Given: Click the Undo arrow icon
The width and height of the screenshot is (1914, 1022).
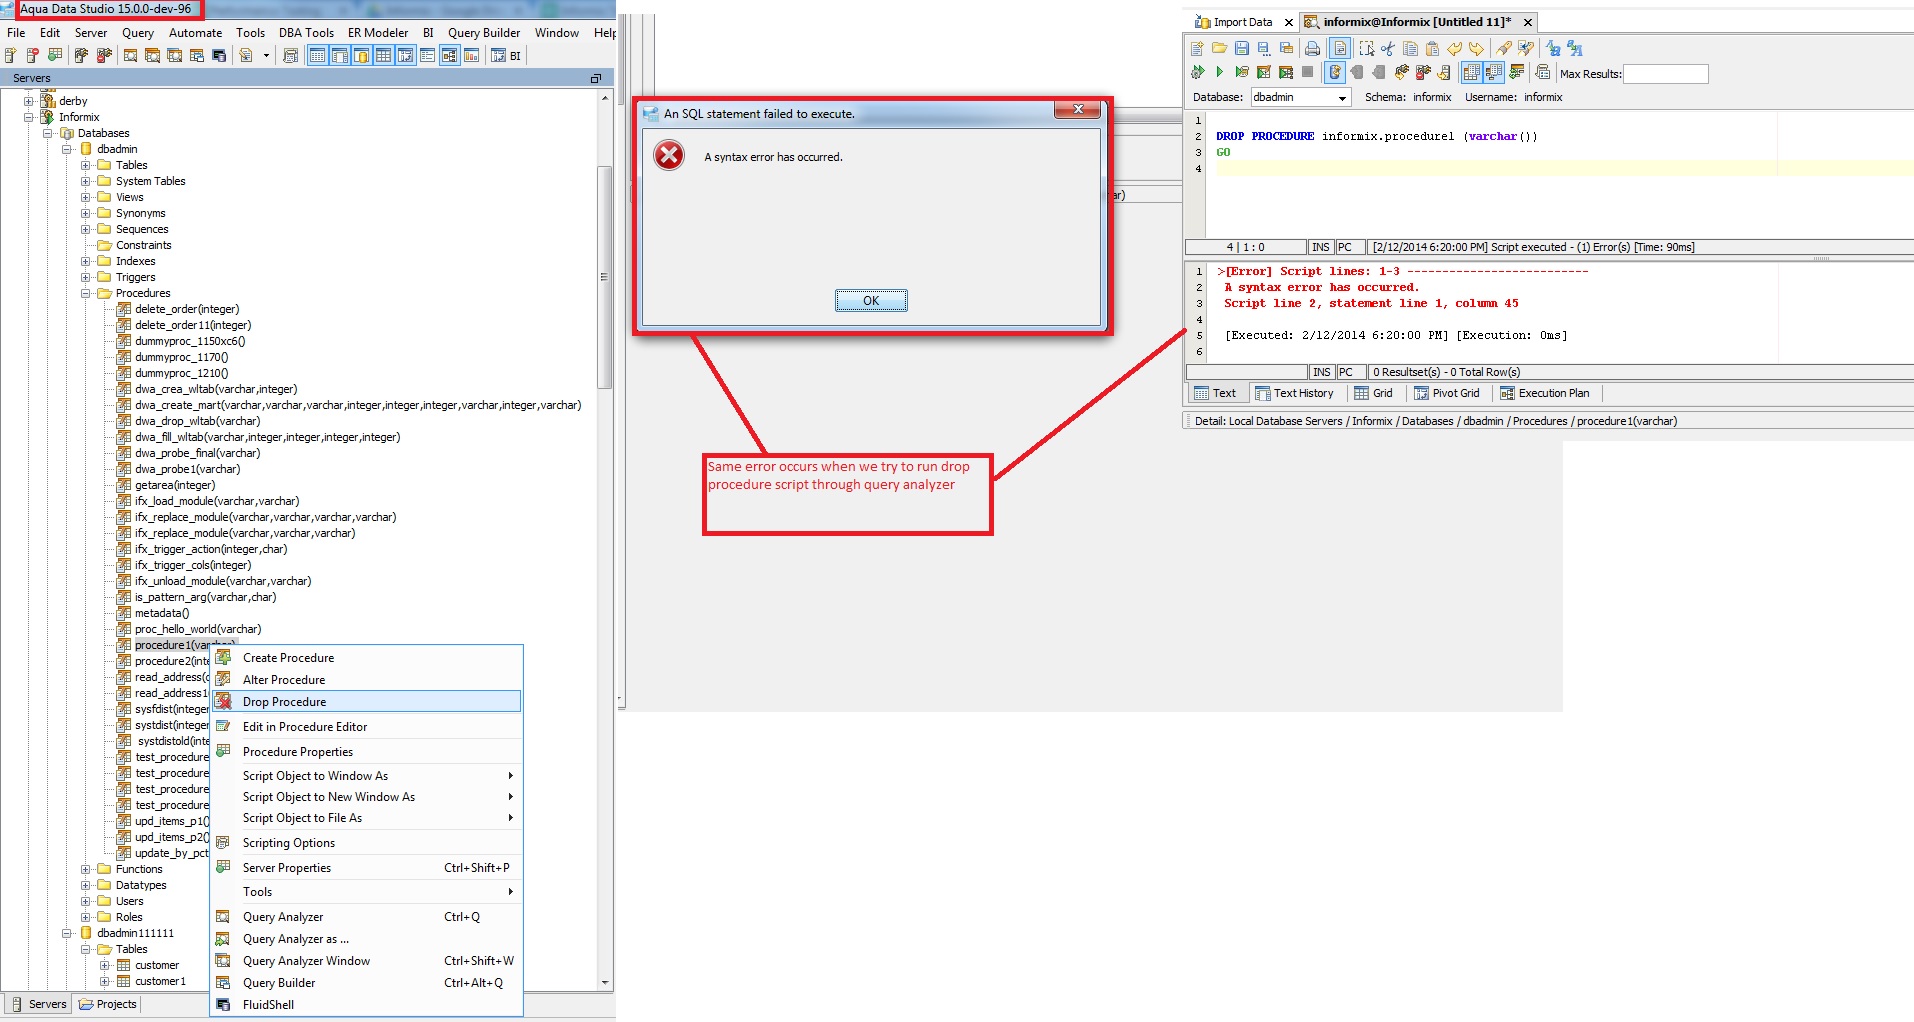Looking at the screenshot, I should [1454, 48].
